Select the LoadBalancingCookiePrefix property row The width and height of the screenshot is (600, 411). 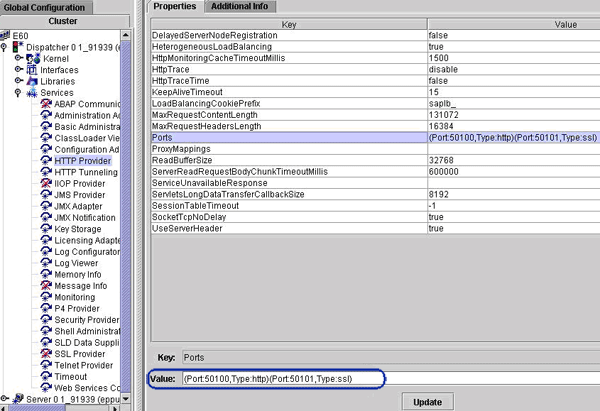375,104
